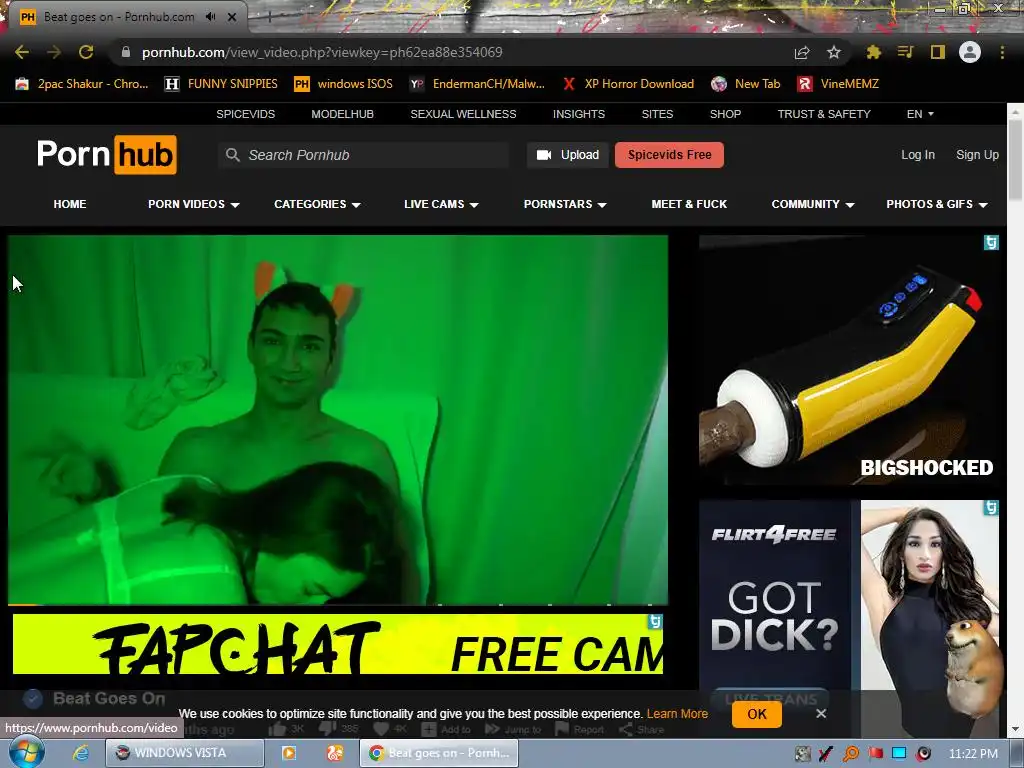This screenshot has width=1024, height=768.
Task: Toggle the Chrome side panel icon
Action: [x=938, y=52]
